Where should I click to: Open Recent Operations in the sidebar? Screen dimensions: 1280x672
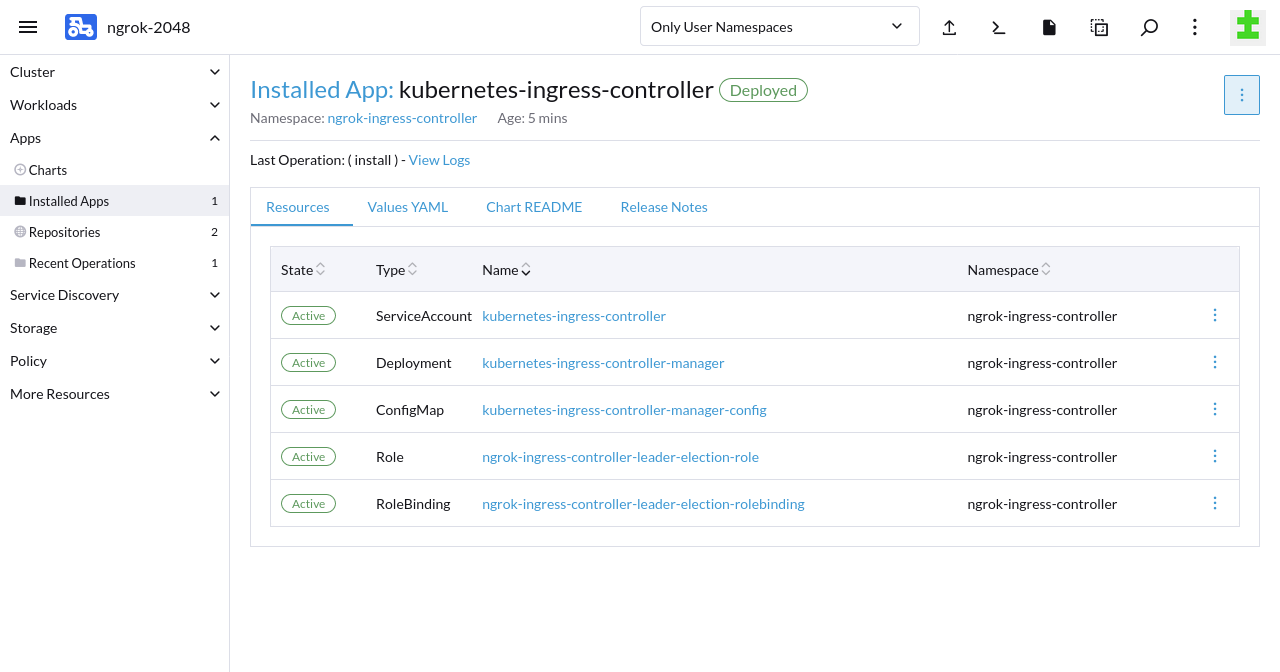click(114, 263)
